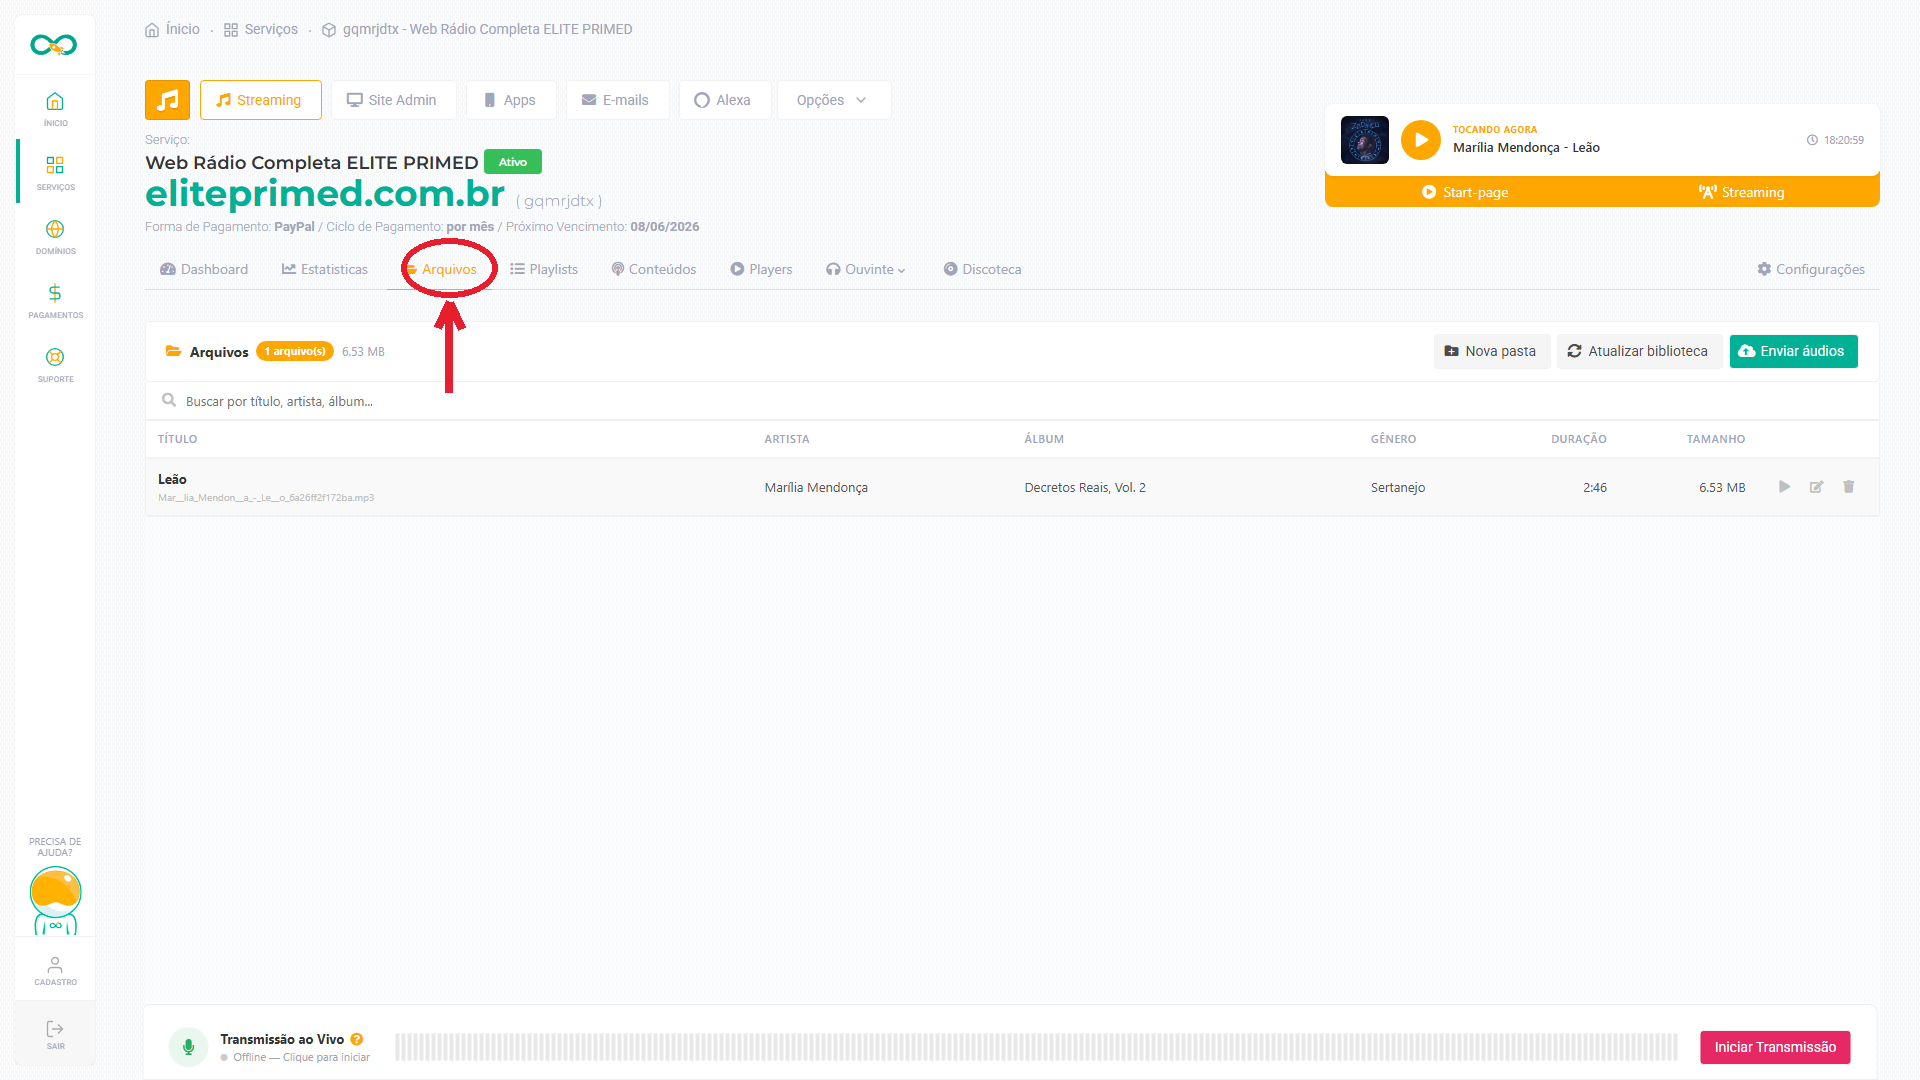Click the Duração column header

[x=1579, y=439]
